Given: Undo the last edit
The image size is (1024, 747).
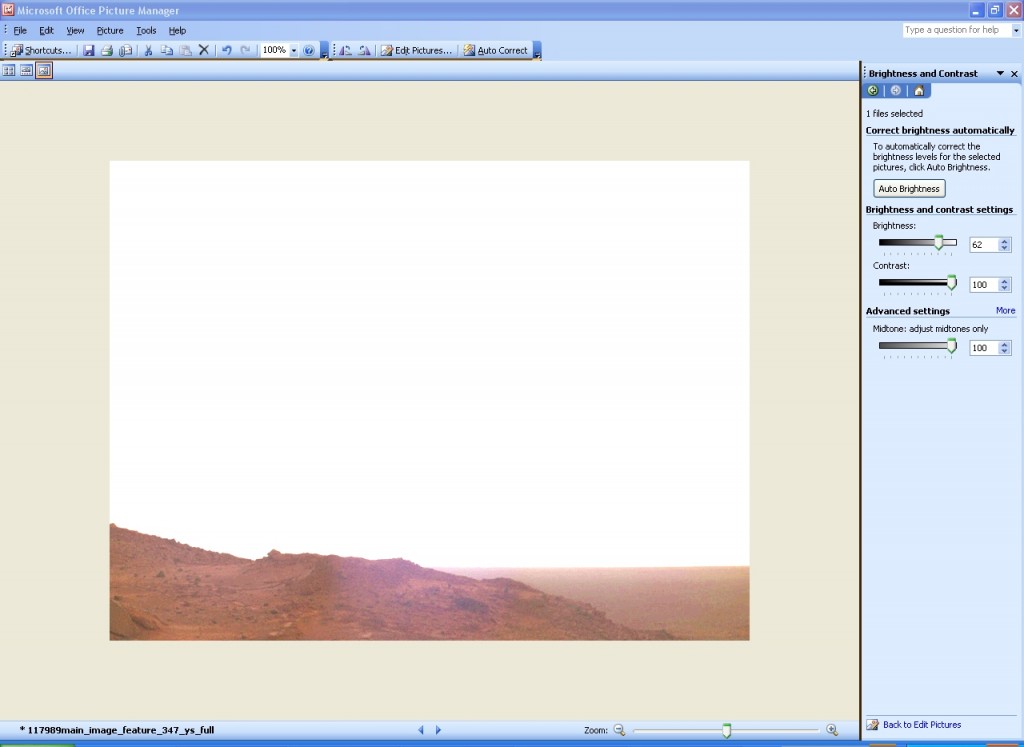Looking at the screenshot, I should point(227,50).
